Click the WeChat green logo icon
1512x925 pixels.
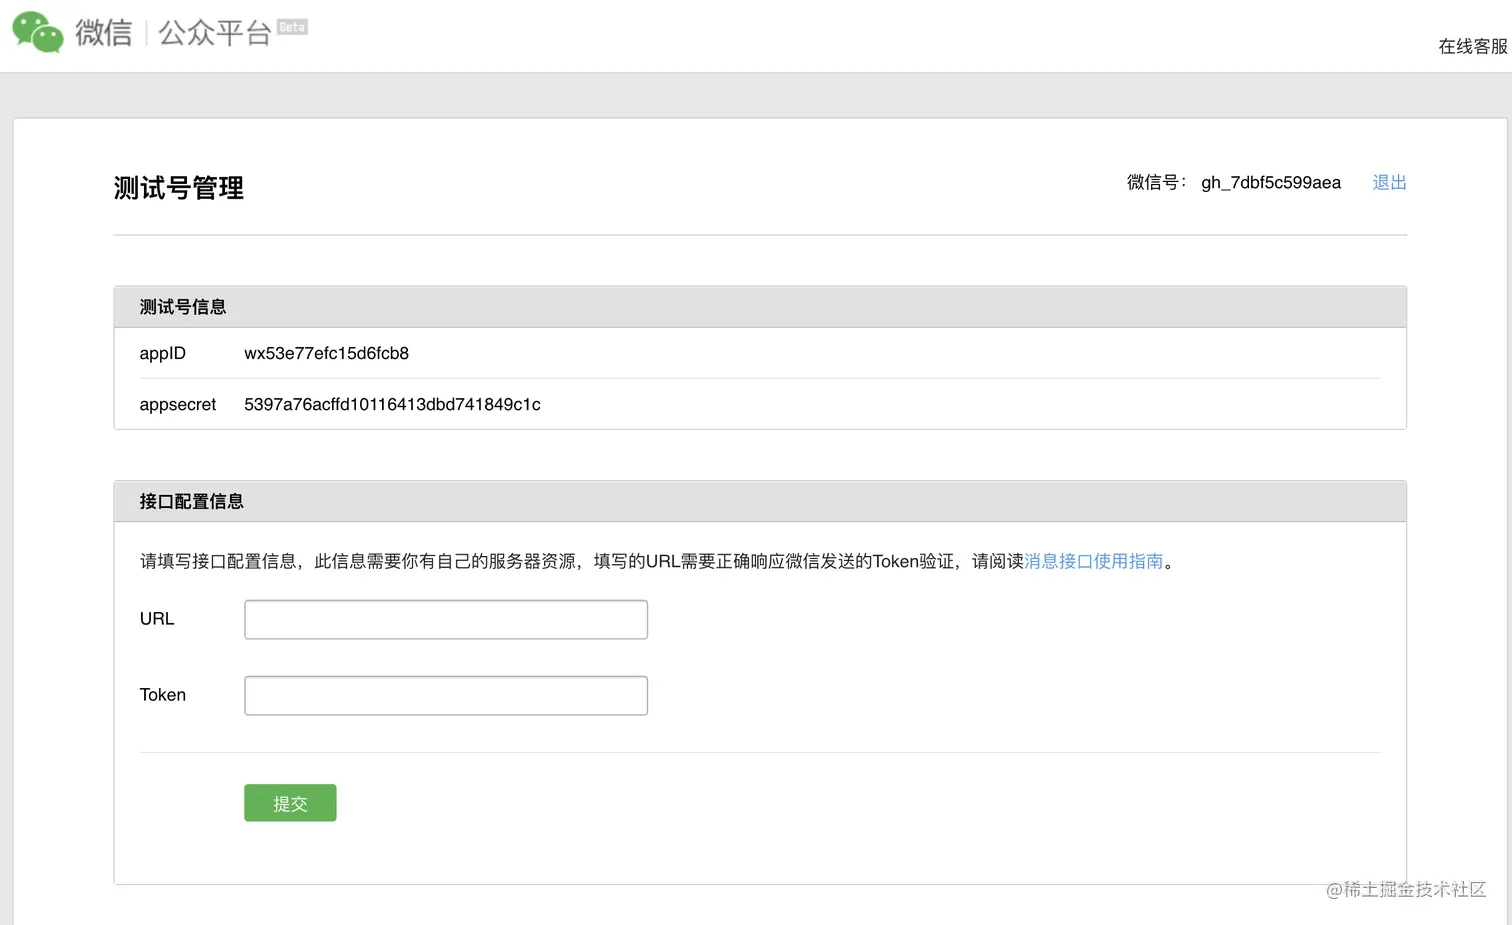click(38, 32)
